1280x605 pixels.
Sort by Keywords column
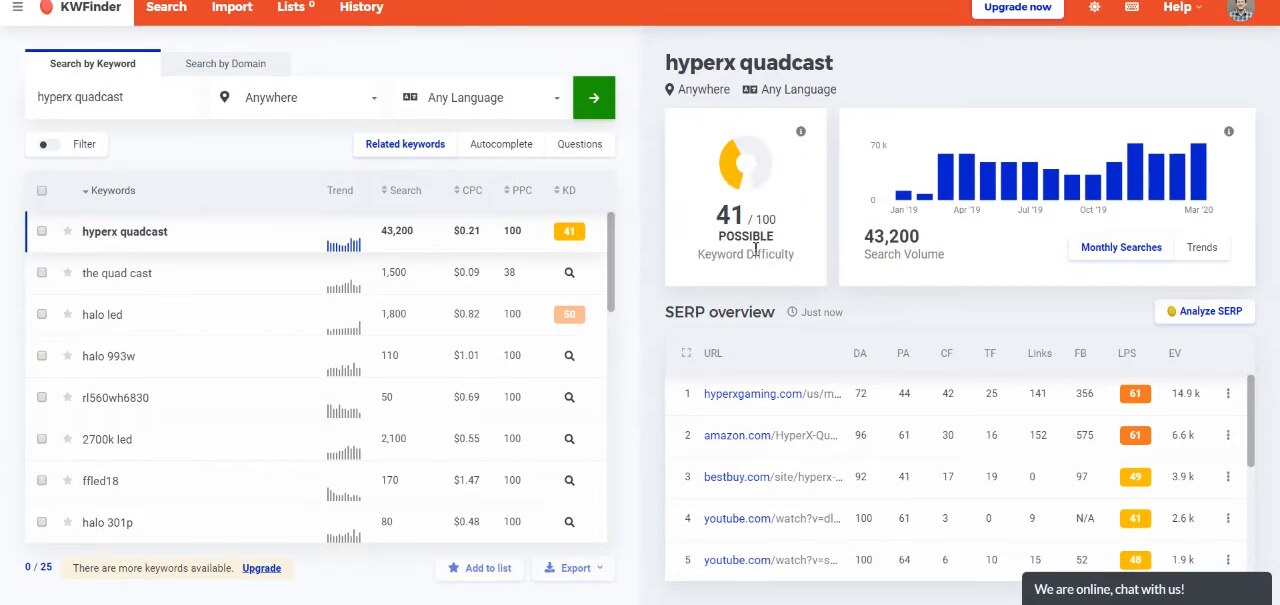tap(108, 190)
